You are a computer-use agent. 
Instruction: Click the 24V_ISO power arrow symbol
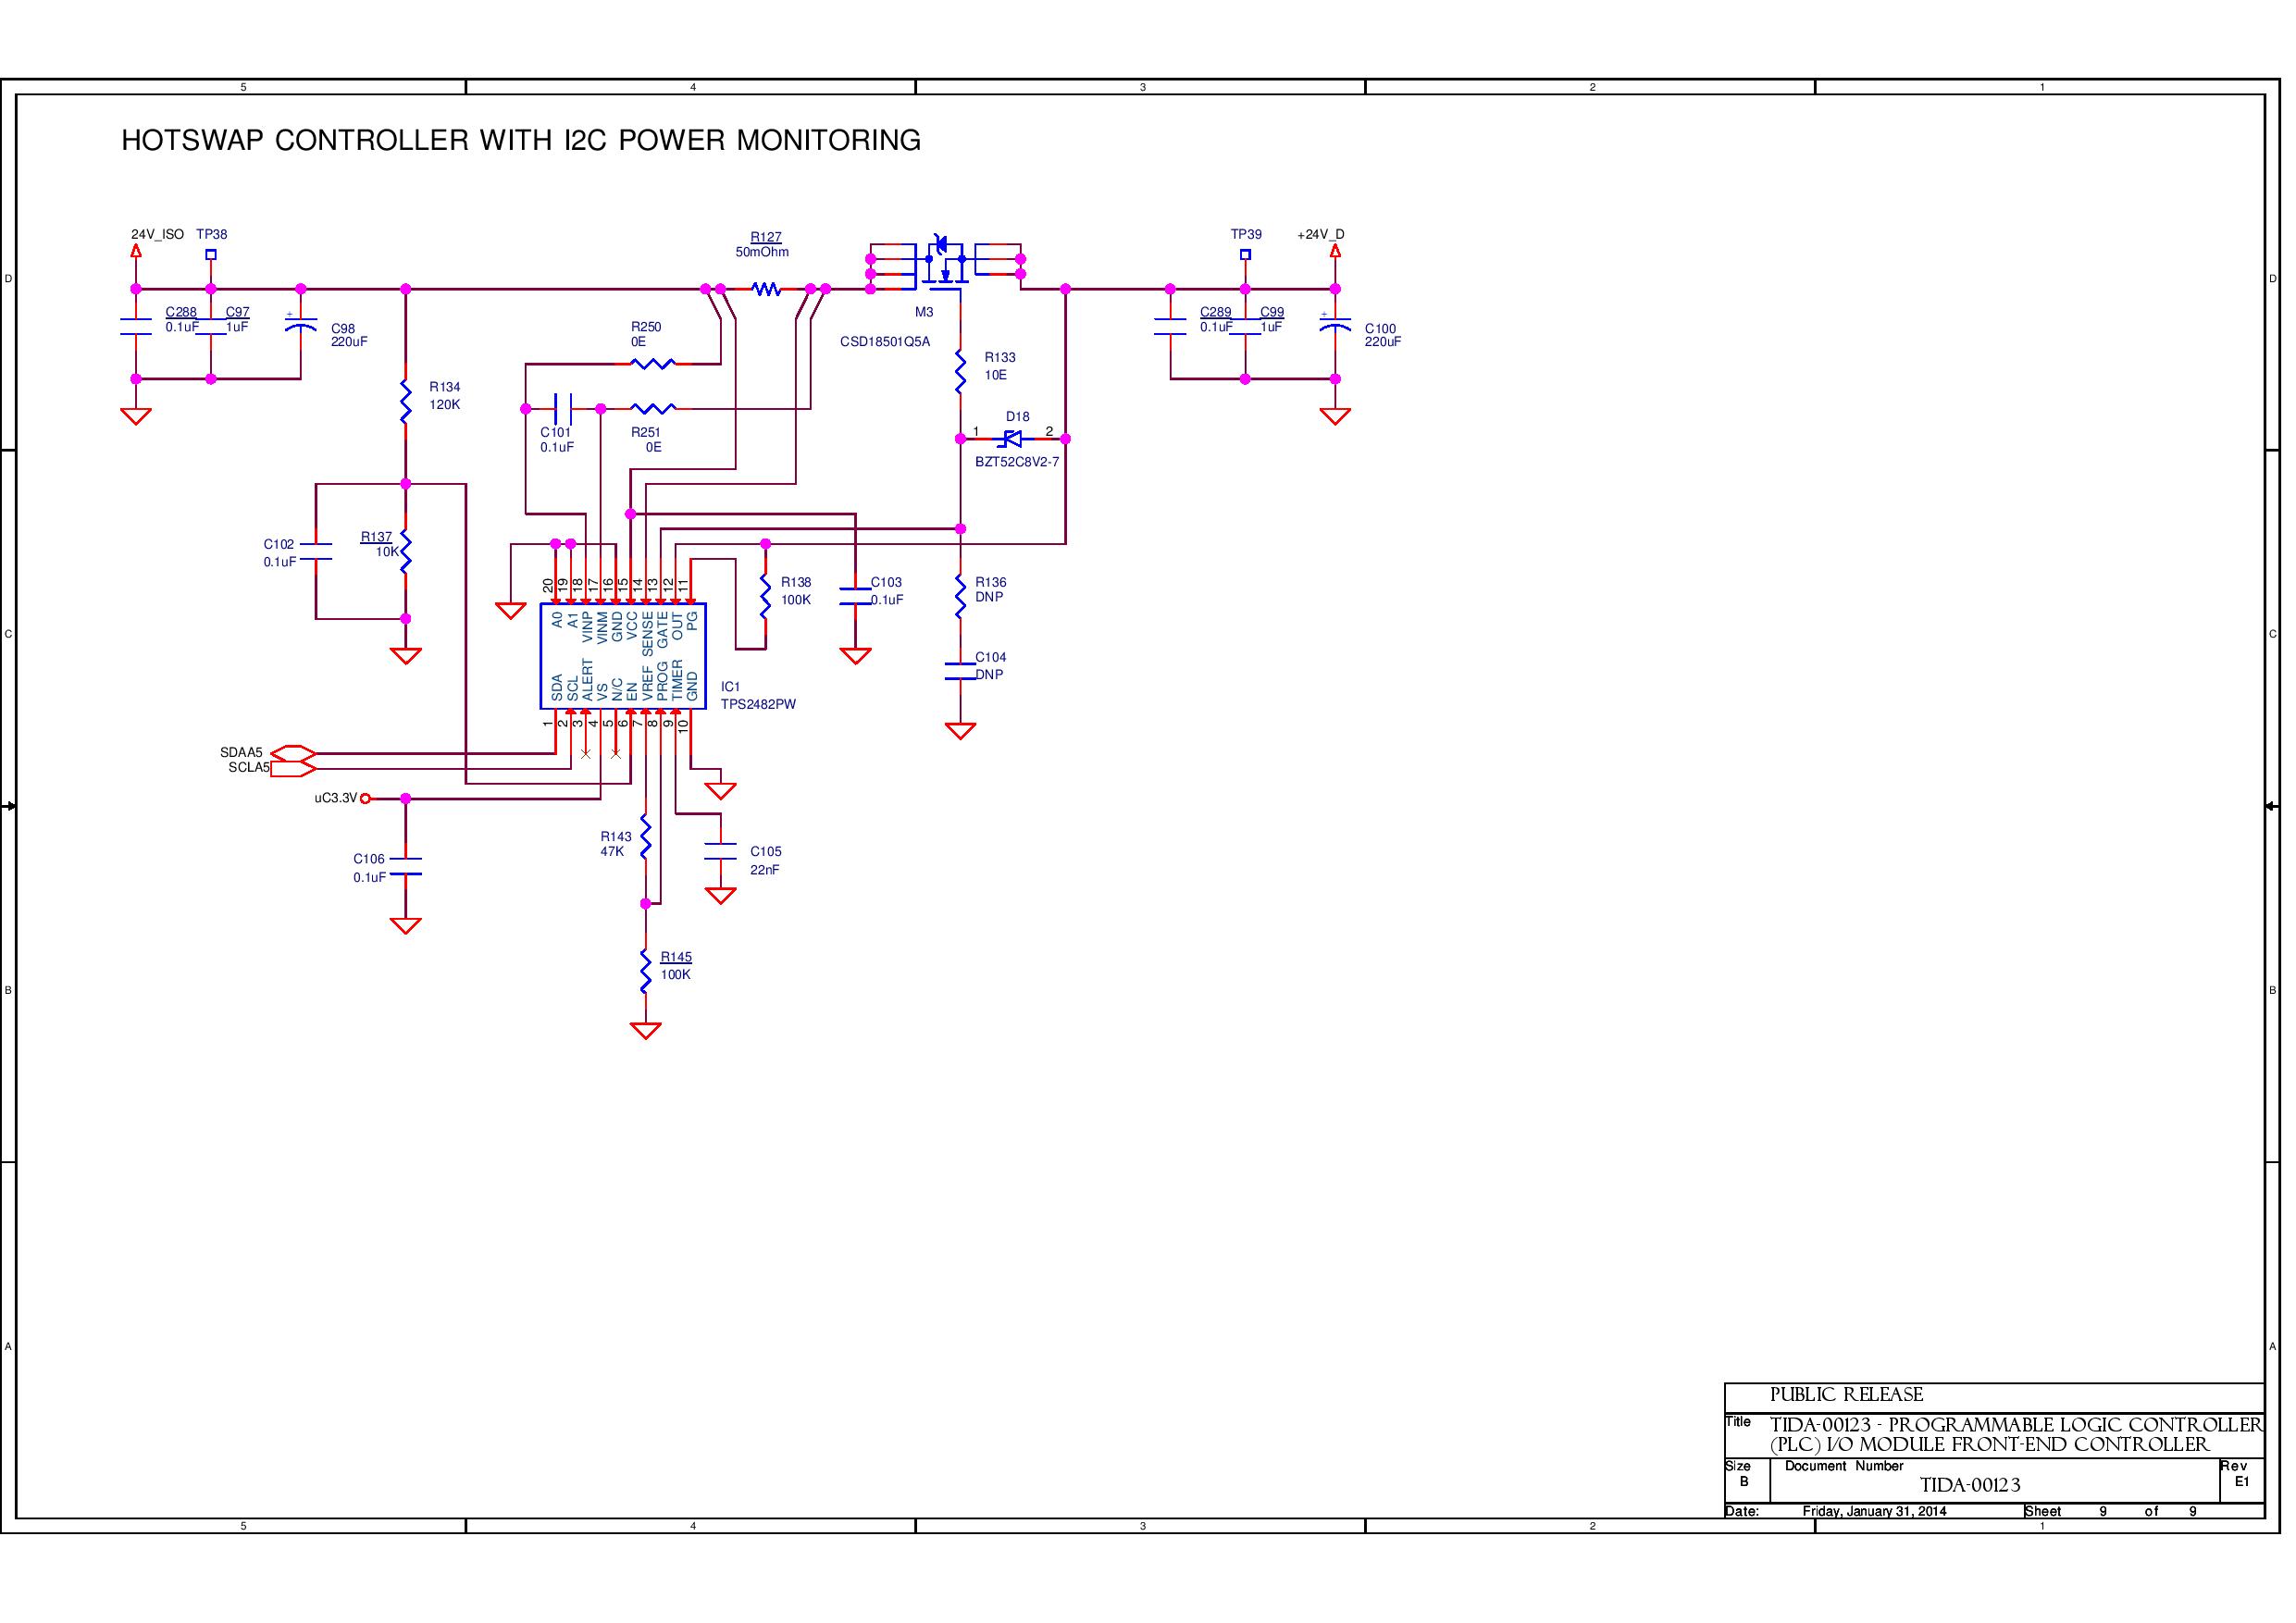(x=136, y=251)
